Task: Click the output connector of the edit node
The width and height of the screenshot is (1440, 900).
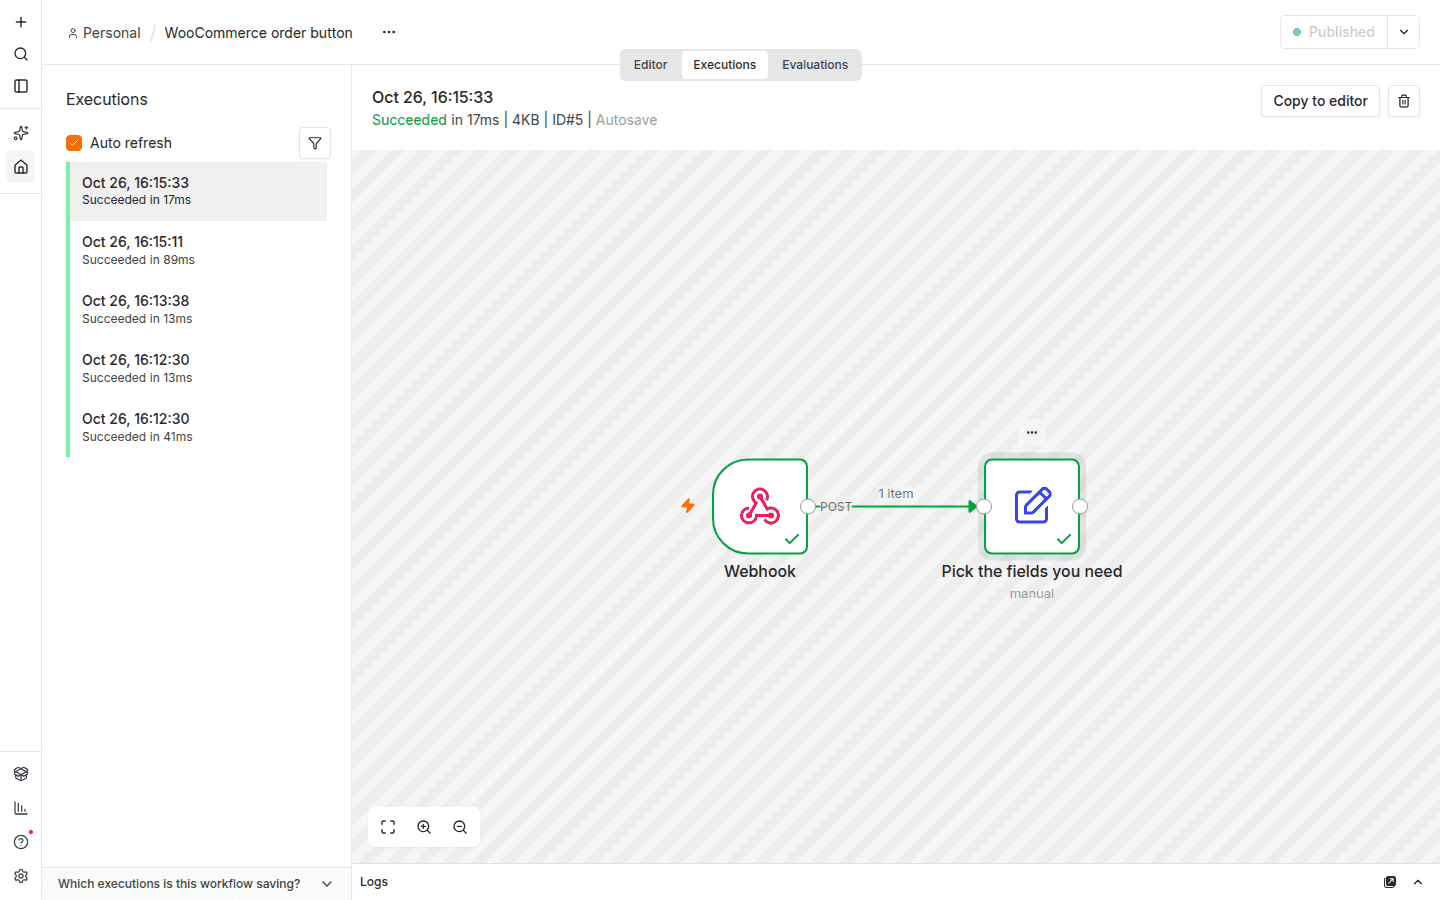Action: tap(1080, 507)
